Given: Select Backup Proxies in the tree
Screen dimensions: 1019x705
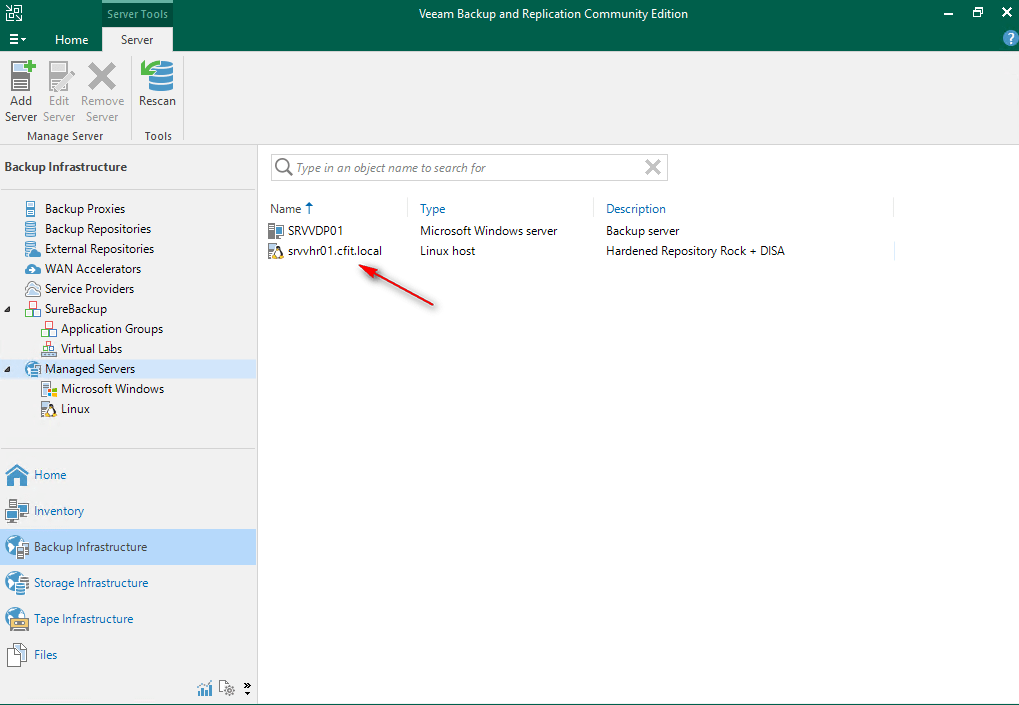Looking at the screenshot, I should [84, 209].
